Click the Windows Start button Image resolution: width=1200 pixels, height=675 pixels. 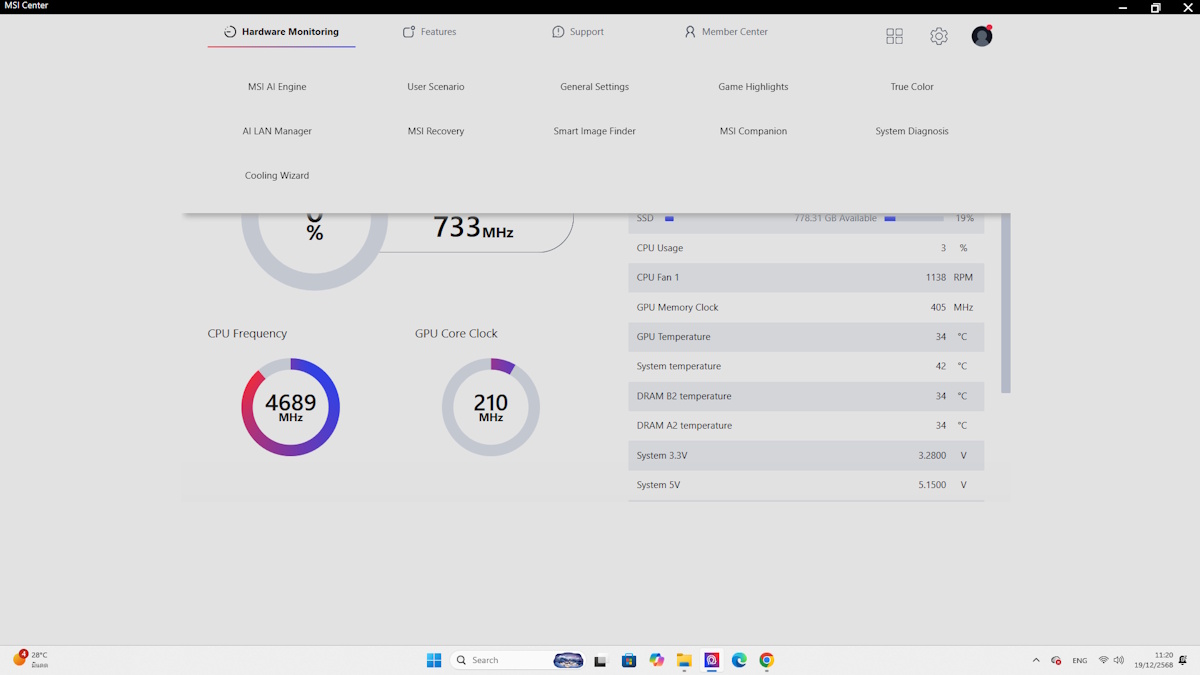[434, 660]
